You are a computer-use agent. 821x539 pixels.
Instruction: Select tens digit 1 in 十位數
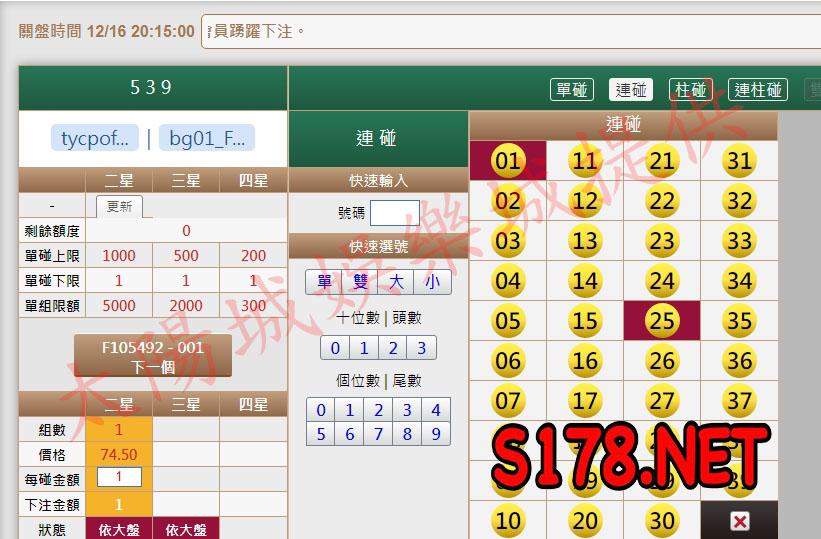tap(364, 348)
